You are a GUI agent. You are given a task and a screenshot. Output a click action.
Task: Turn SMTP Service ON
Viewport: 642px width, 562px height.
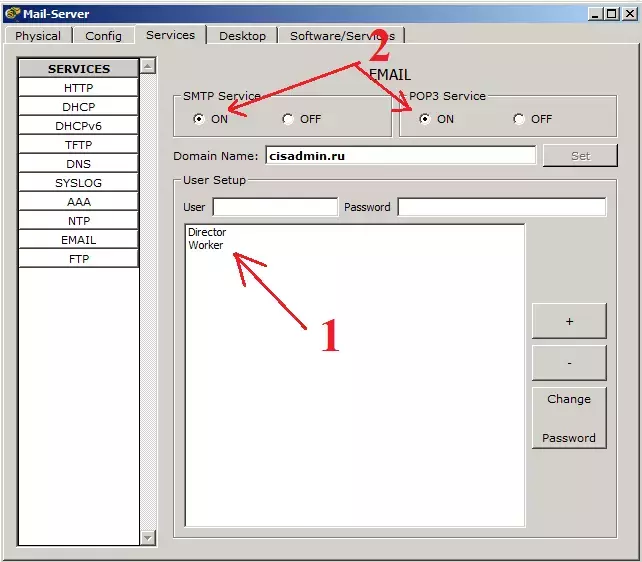pos(199,119)
